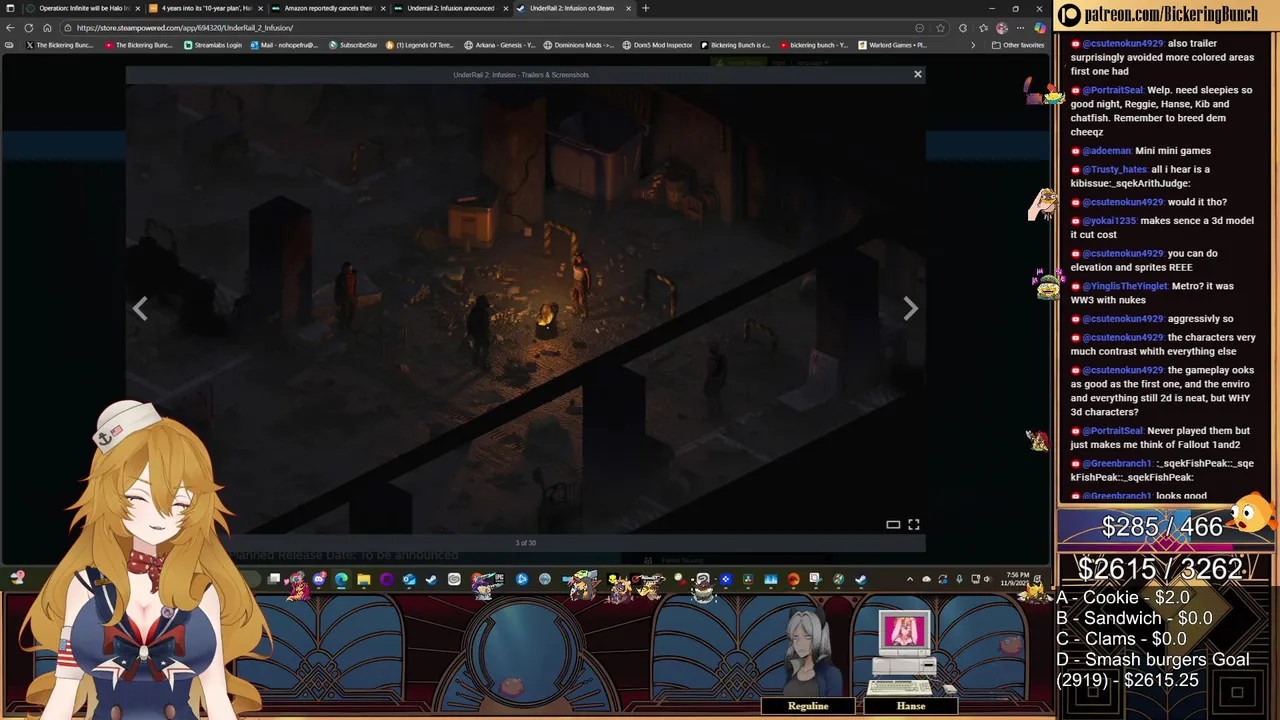Open browser tab actions menu
Screen dimensions: 1280x720
point(10,8)
